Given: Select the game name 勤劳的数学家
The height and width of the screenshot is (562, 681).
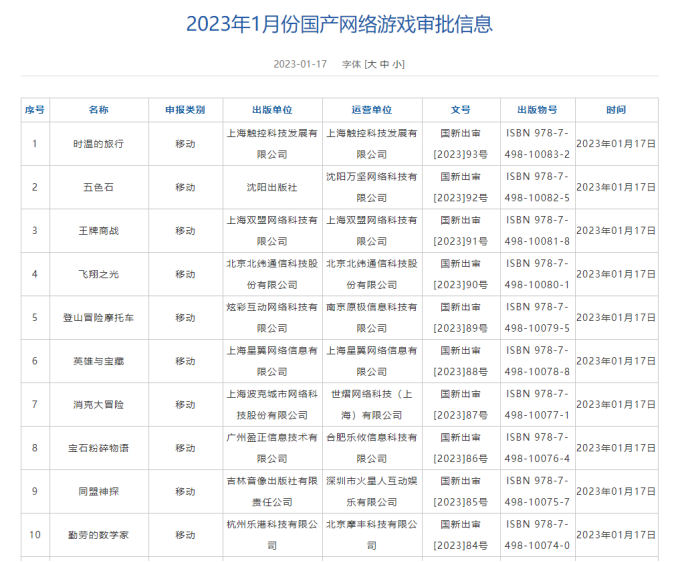Looking at the screenshot, I should tap(99, 535).
